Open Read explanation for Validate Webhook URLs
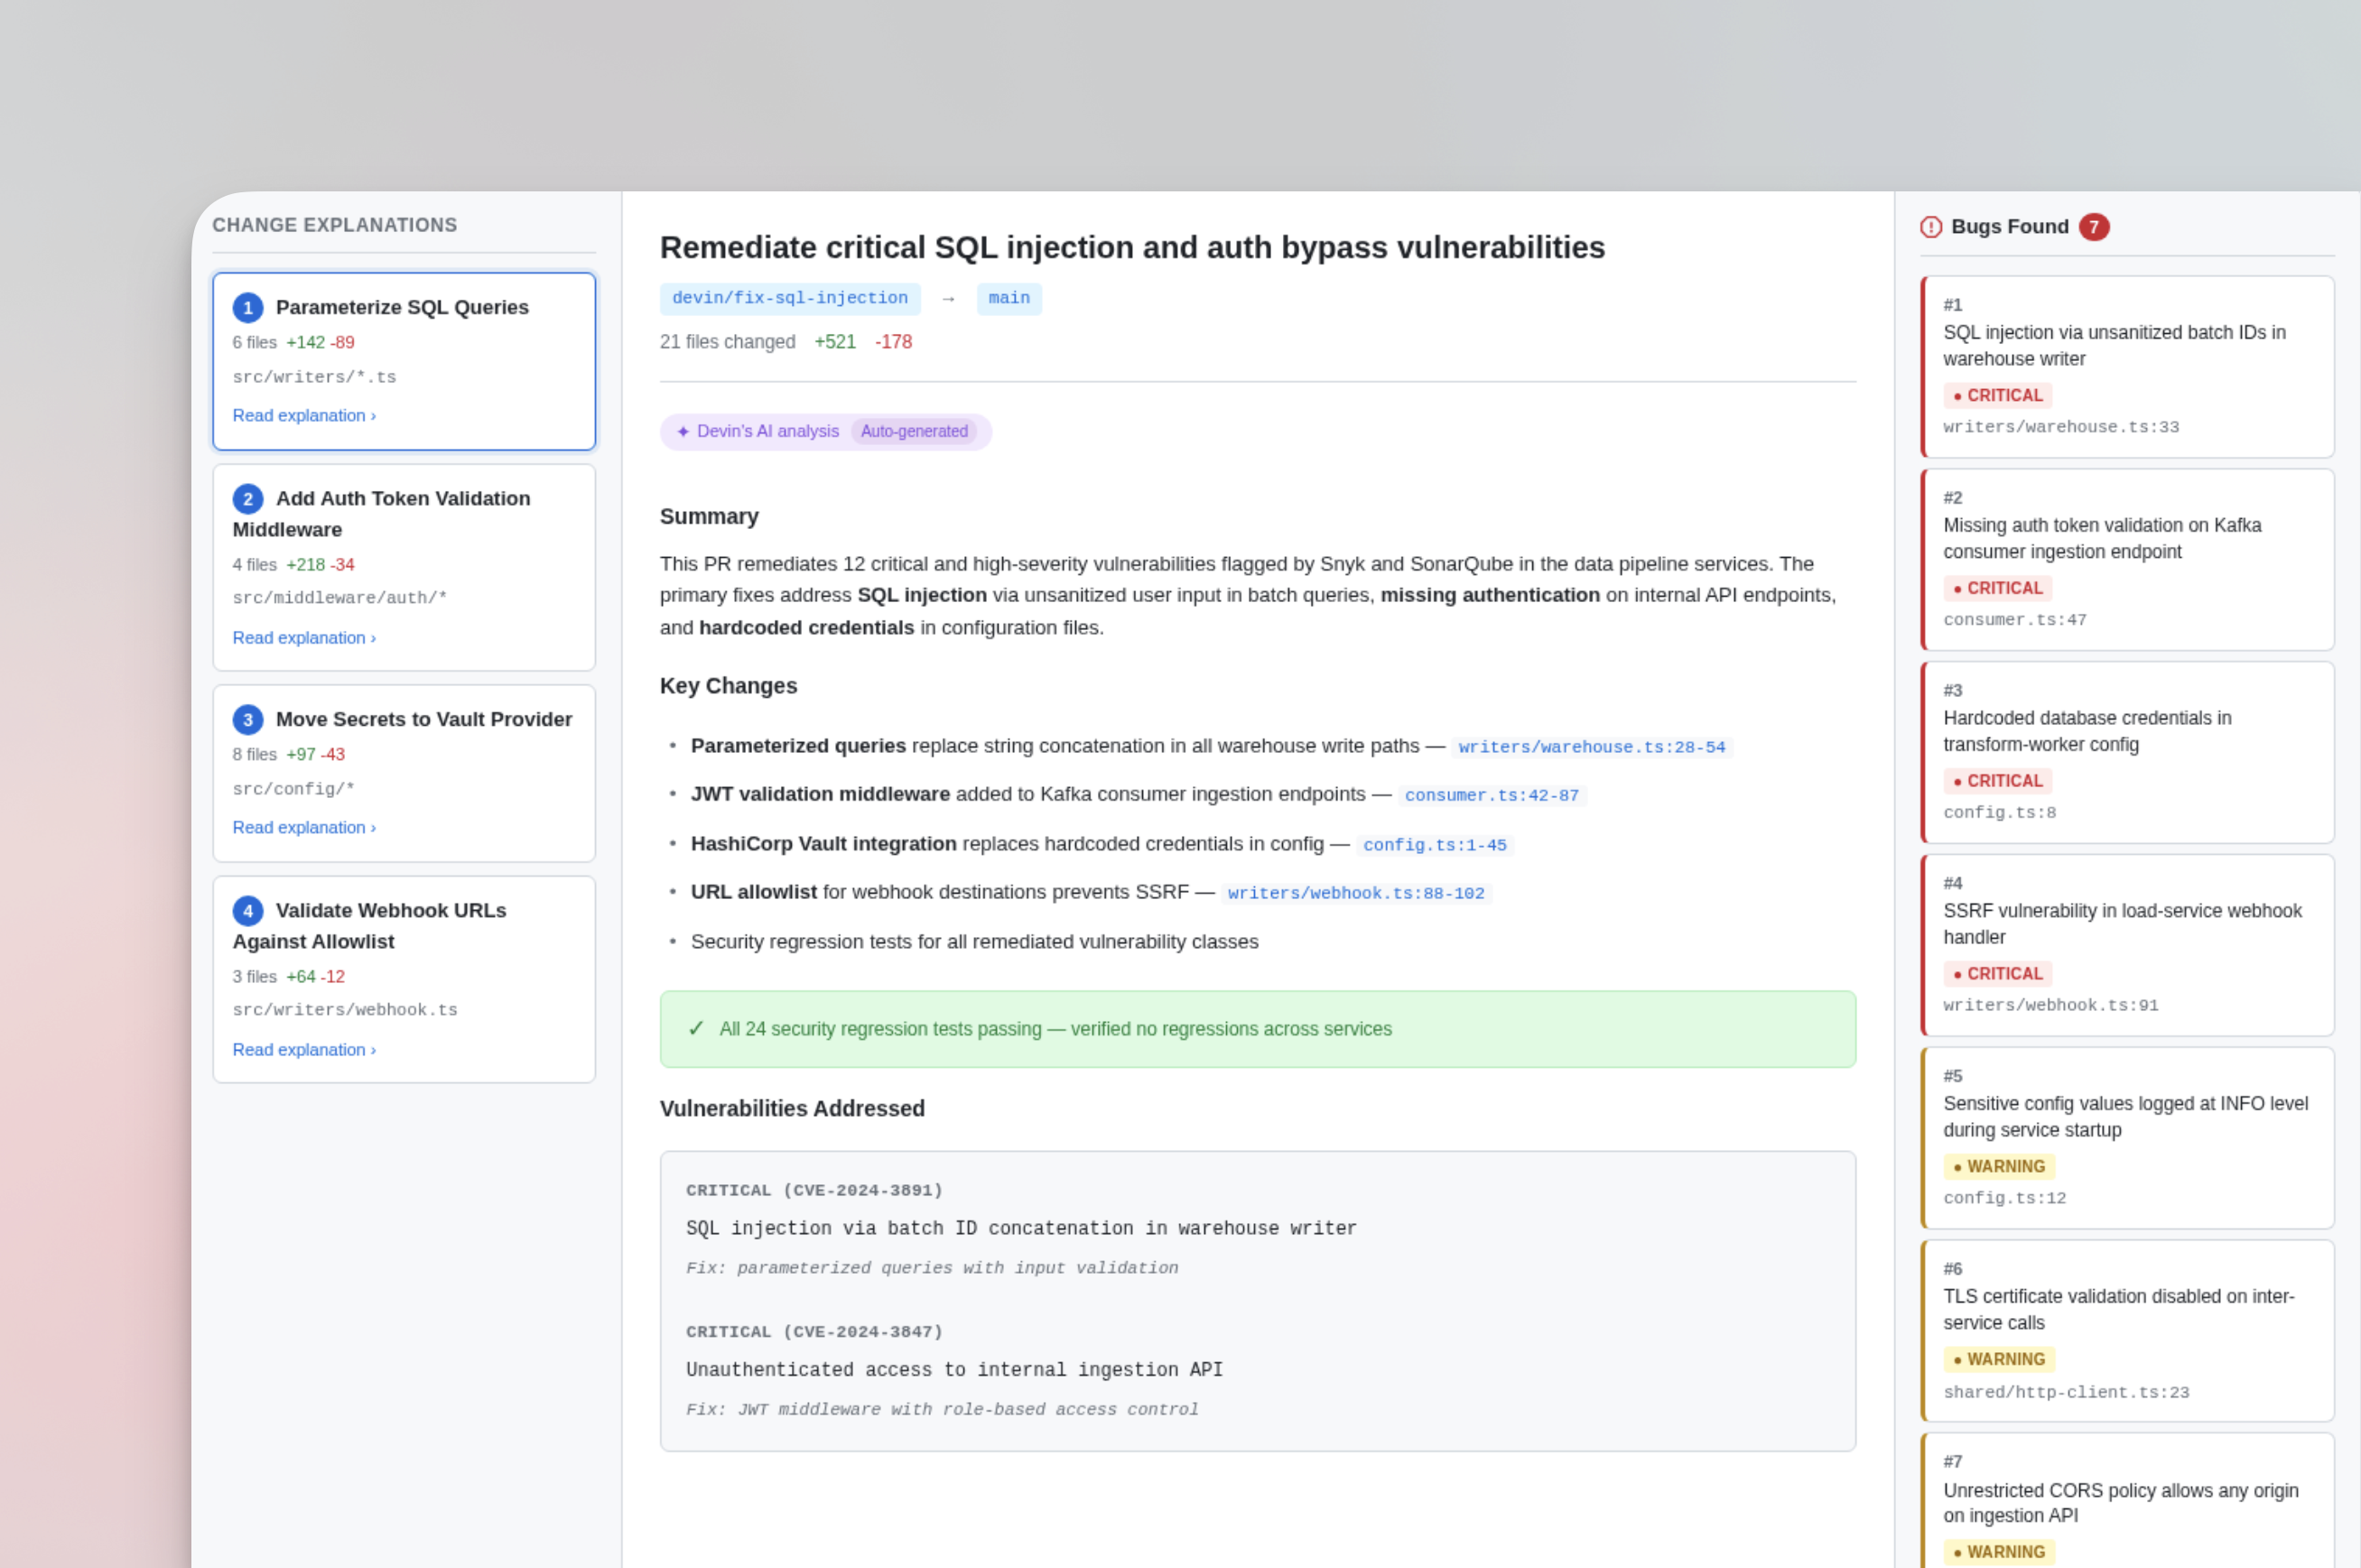The image size is (2361, 1568). point(304,1049)
